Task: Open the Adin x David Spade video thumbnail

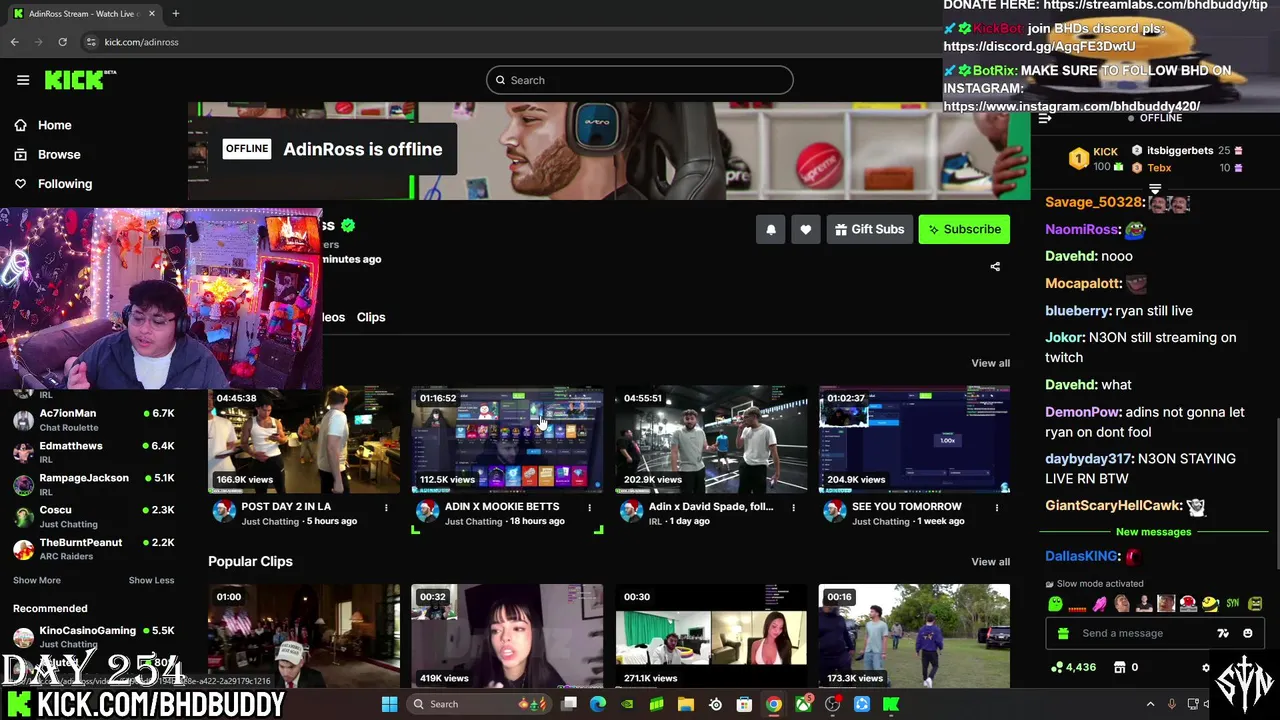Action: click(711, 439)
